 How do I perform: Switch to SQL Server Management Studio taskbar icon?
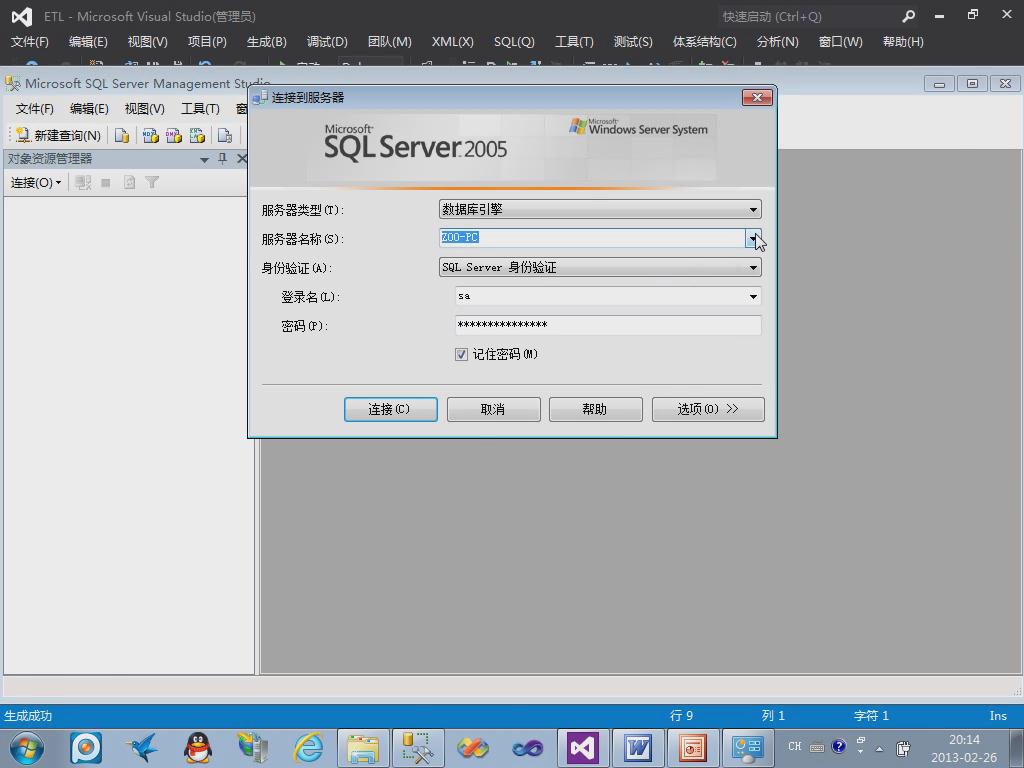pos(419,748)
